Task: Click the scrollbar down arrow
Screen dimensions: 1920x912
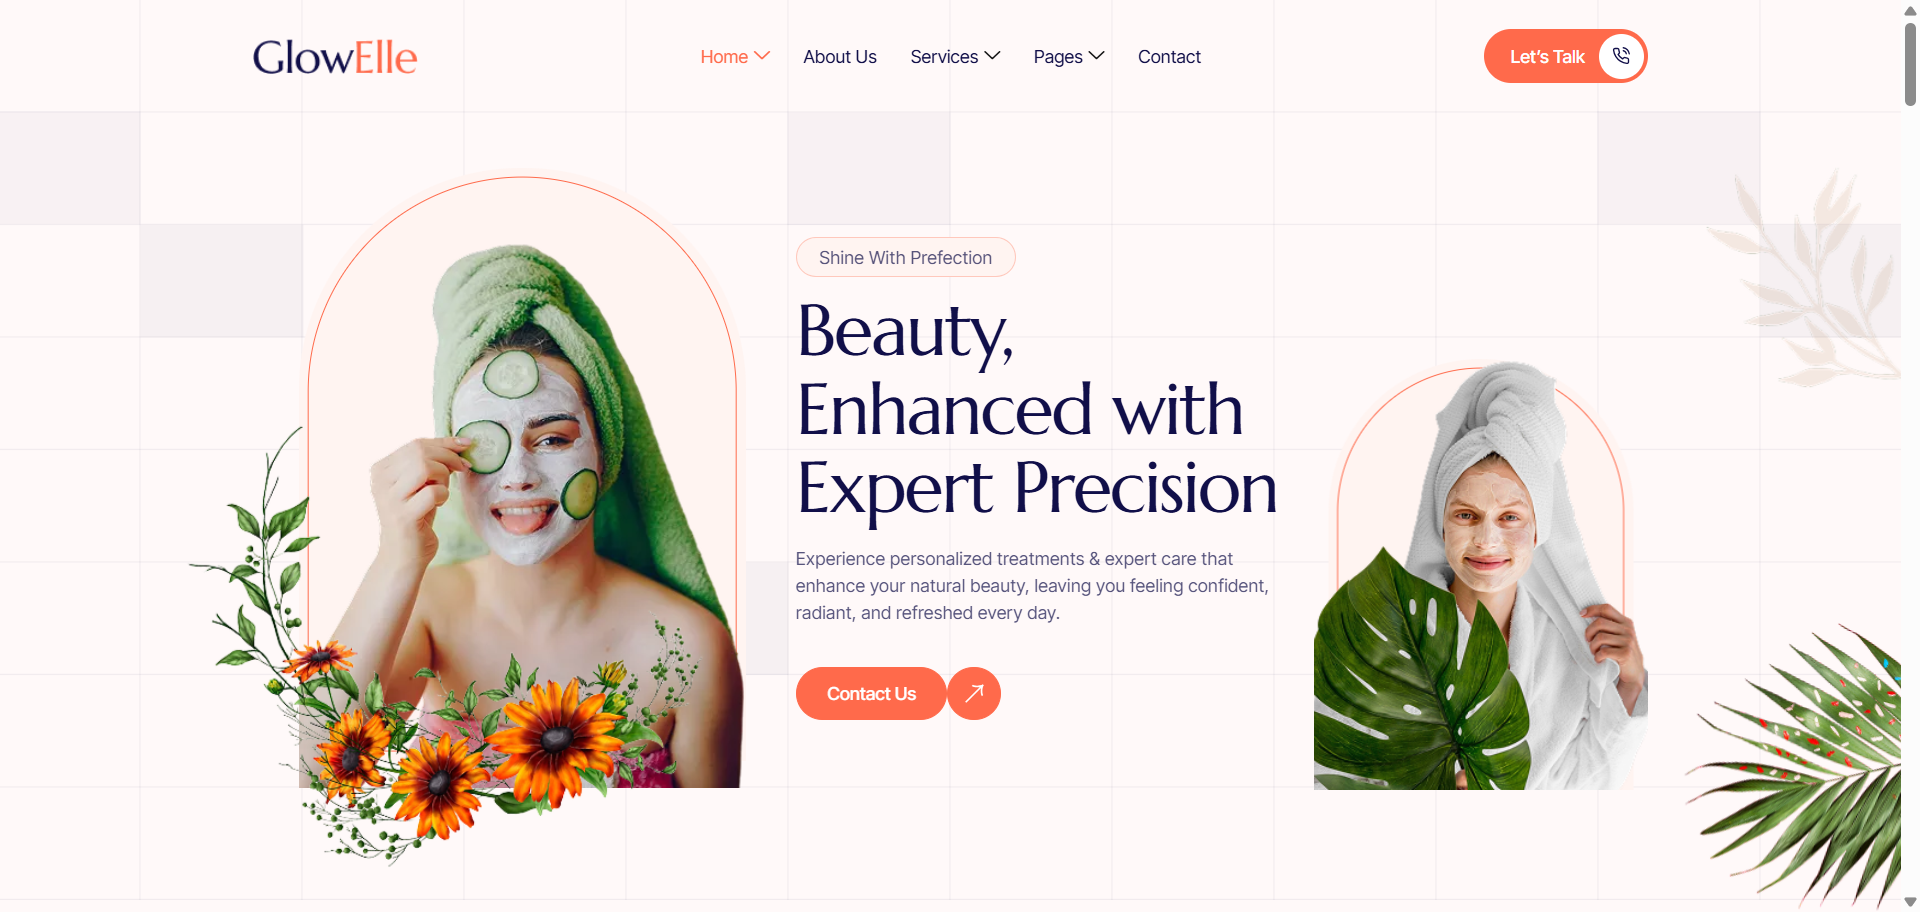Action: click(1910, 902)
